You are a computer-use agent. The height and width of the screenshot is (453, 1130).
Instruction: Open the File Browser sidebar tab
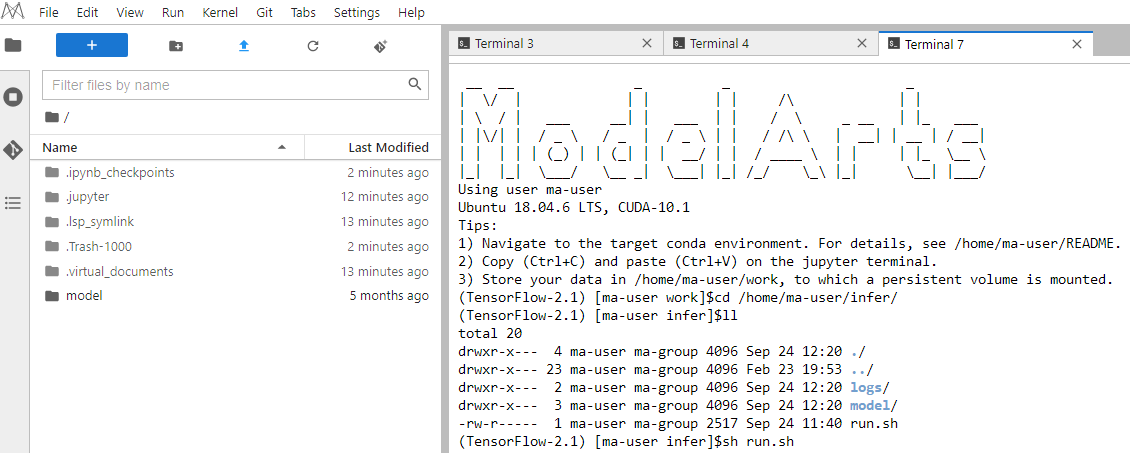[x=13, y=45]
